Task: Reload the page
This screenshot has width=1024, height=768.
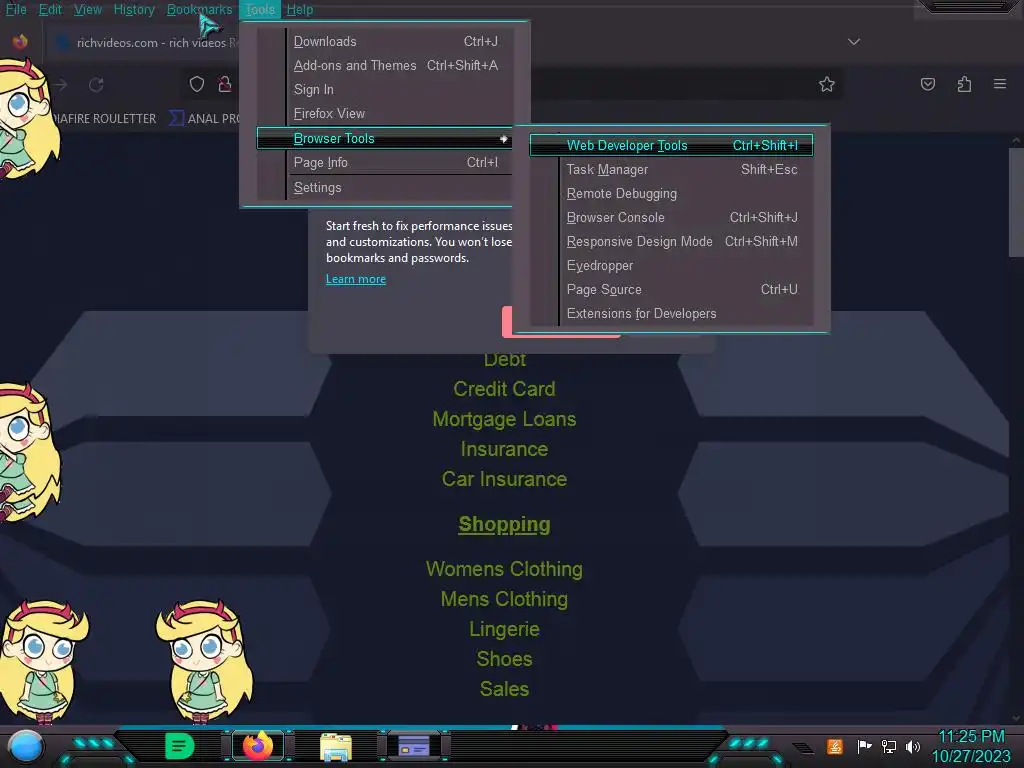Action: (x=96, y=84)
